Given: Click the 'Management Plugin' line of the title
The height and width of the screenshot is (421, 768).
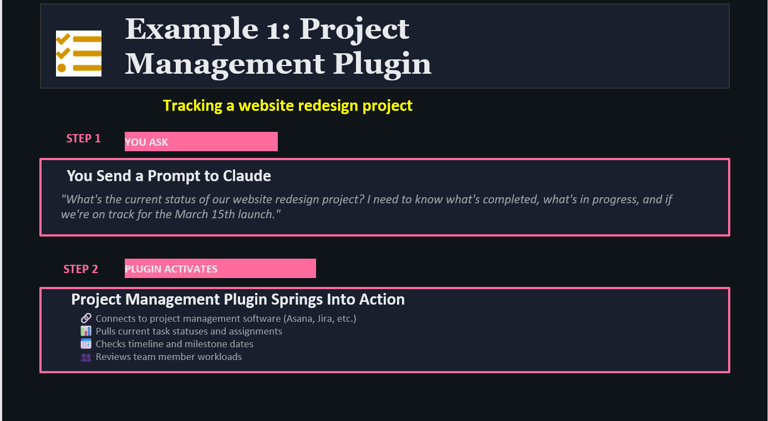Looking at the screenshot, I should [x=277, y=64].
